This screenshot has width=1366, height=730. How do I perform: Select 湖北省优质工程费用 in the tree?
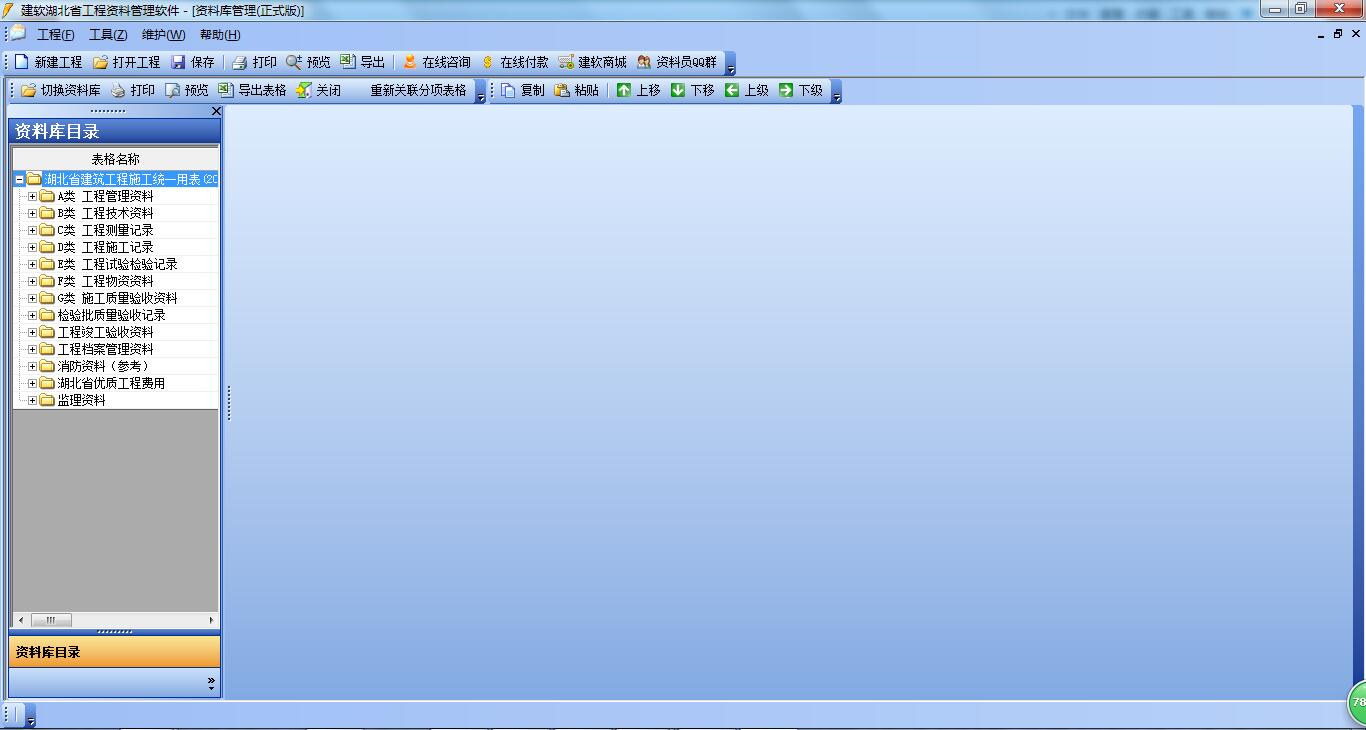click(111, 383)
